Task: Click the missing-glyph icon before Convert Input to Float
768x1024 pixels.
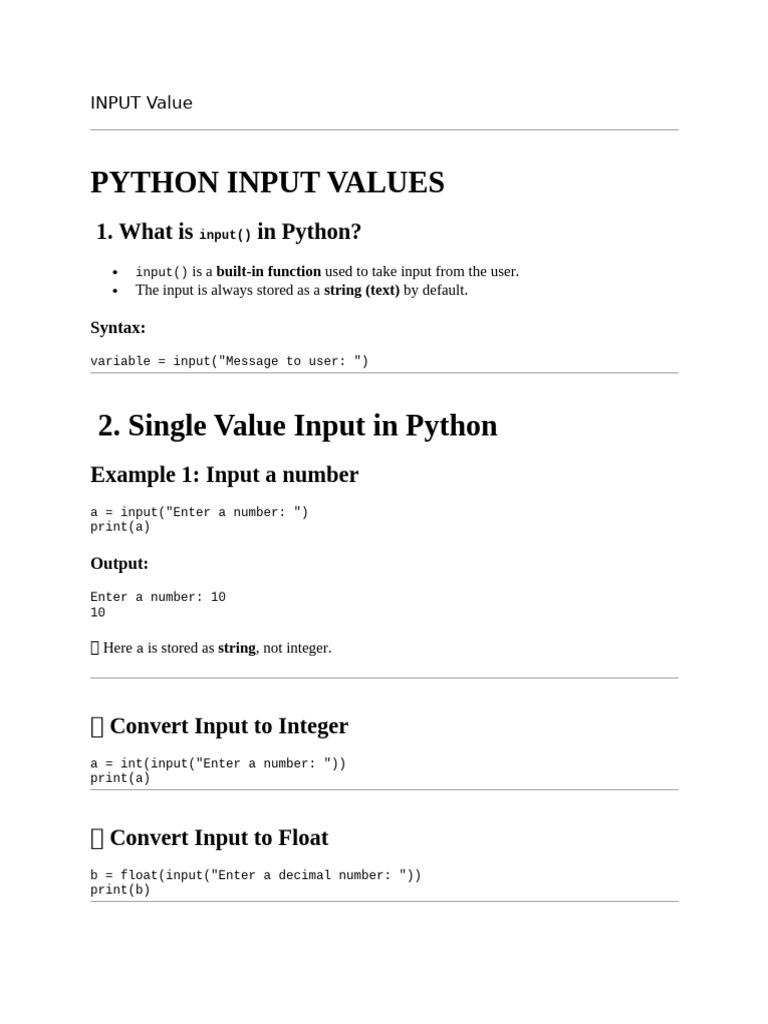Action: 96,838
